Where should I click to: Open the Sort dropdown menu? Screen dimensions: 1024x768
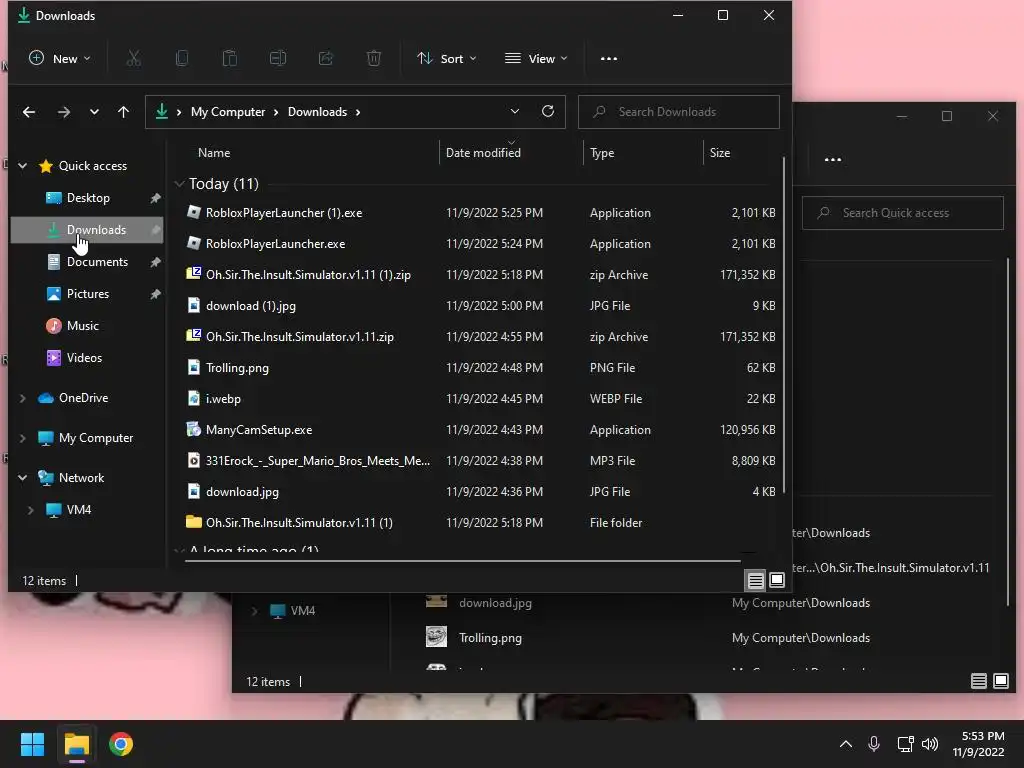click(447, 59)
